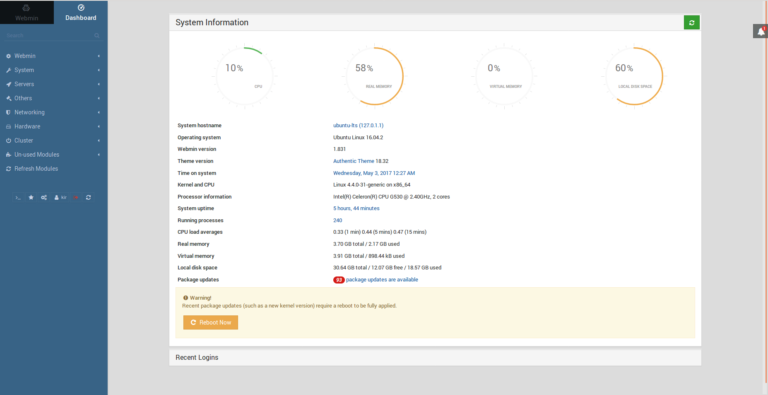
Task: Expand the Webmin menu category
Action: pos(54,56)
